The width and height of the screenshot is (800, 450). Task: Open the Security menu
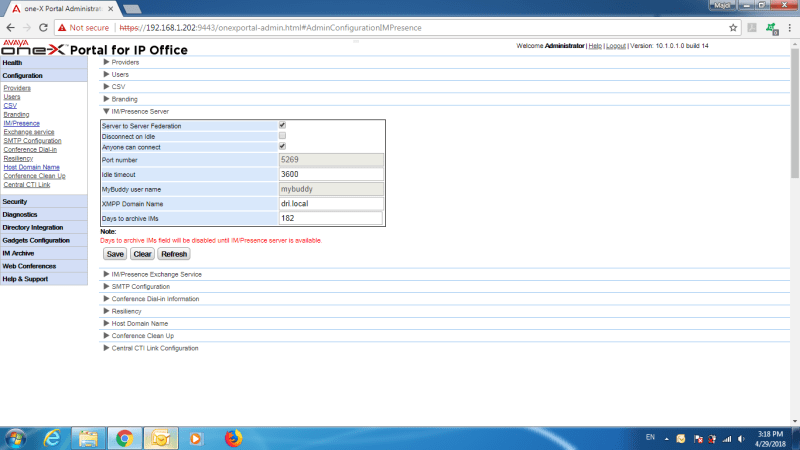(x=43, y=202)
